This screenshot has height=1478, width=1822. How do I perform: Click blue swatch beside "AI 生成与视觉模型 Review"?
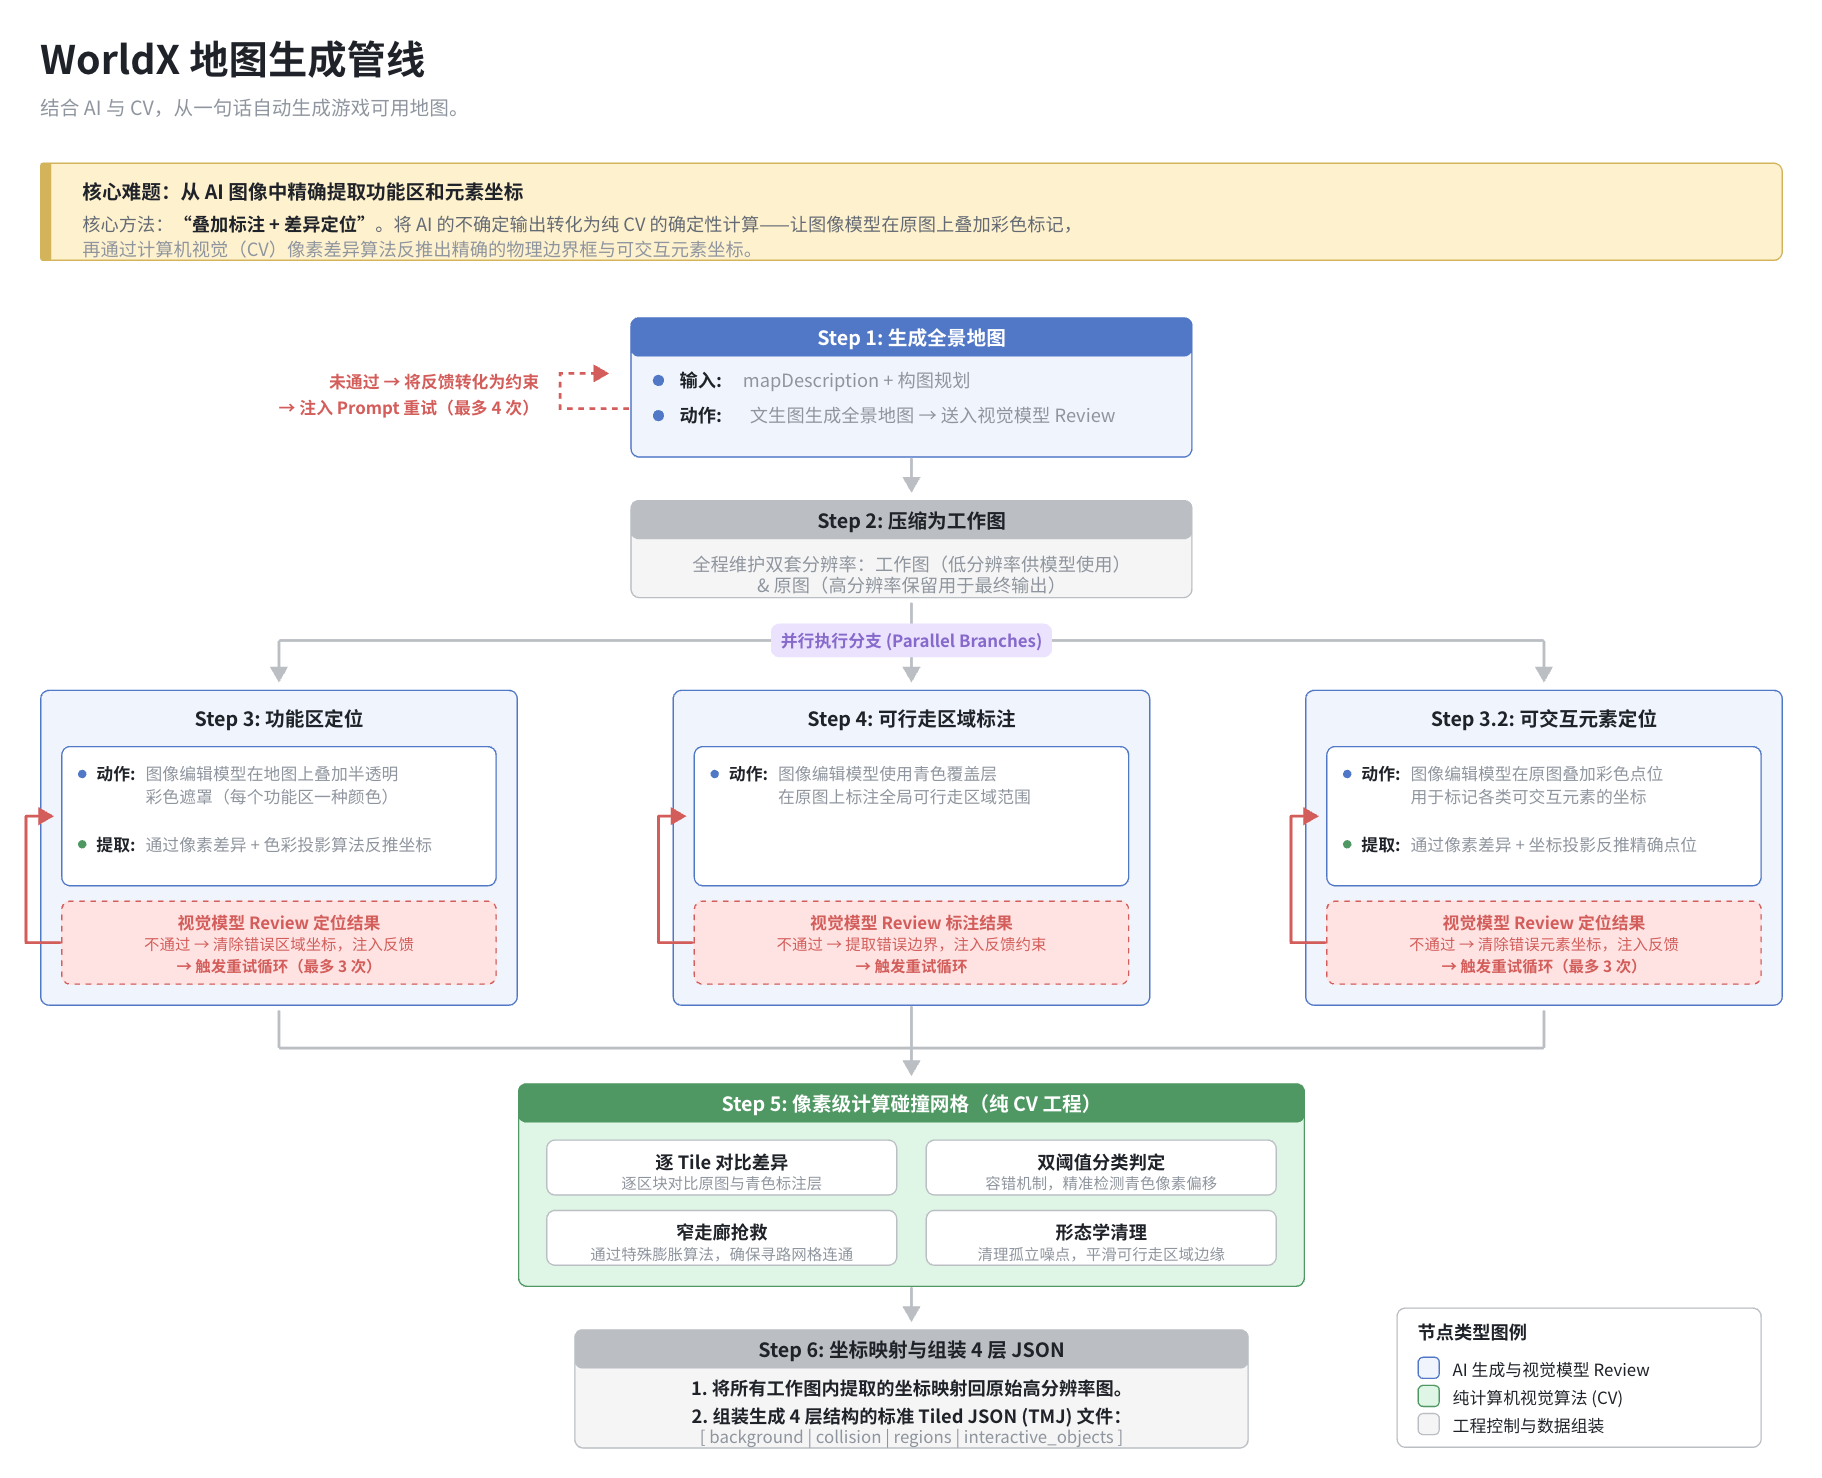1429,1368
